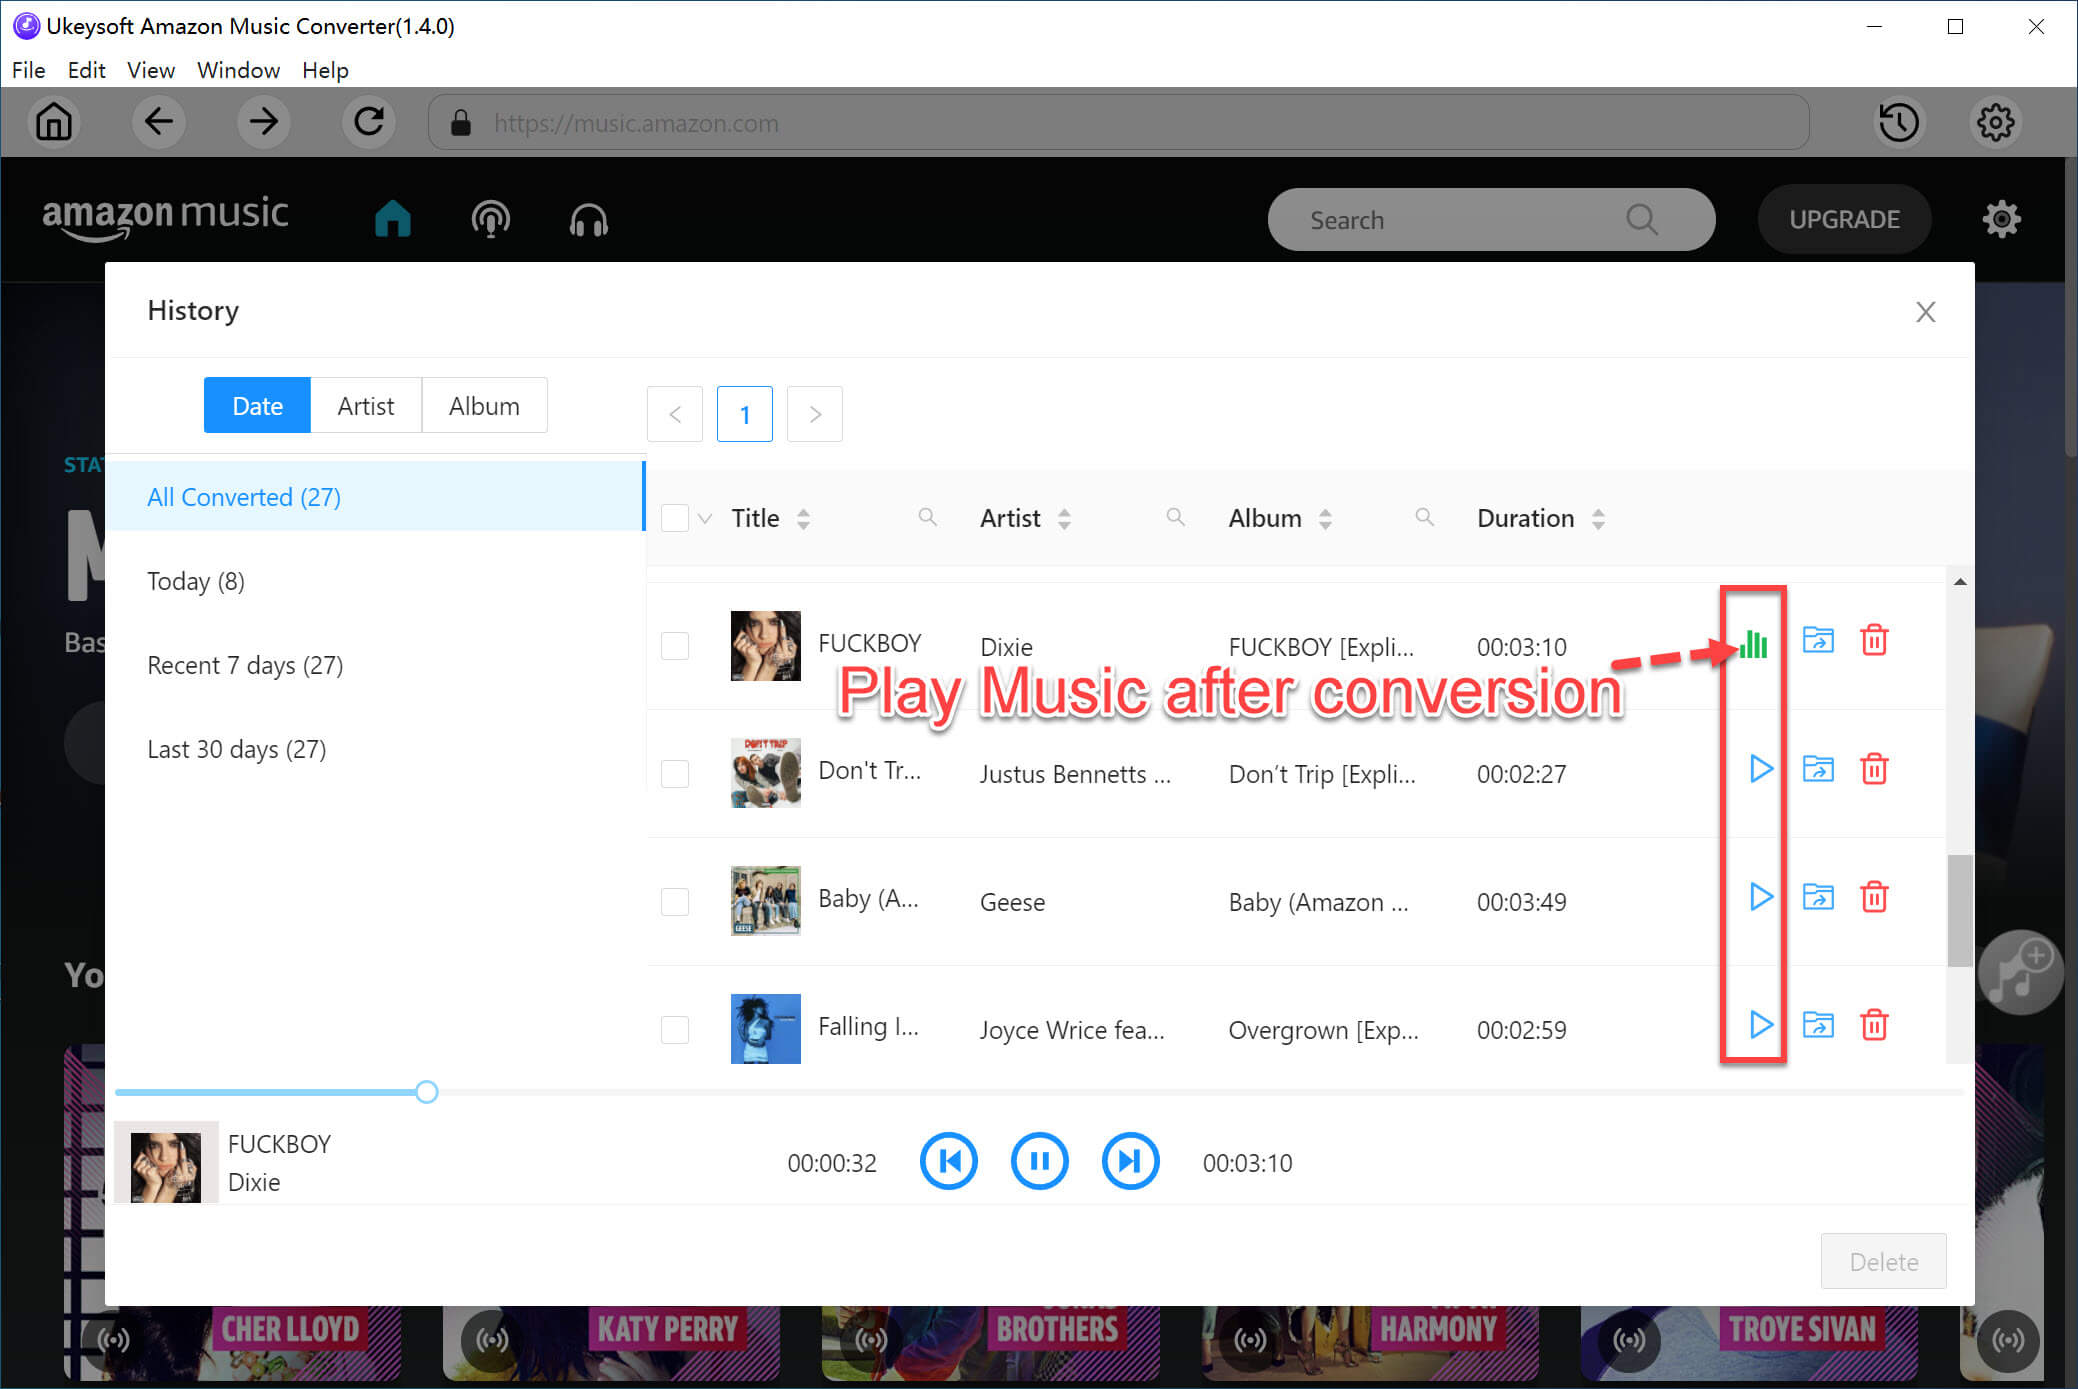Open output folder for Baby by Geese
The height and width of the screenshot is (1389, 2078).
1818,897
